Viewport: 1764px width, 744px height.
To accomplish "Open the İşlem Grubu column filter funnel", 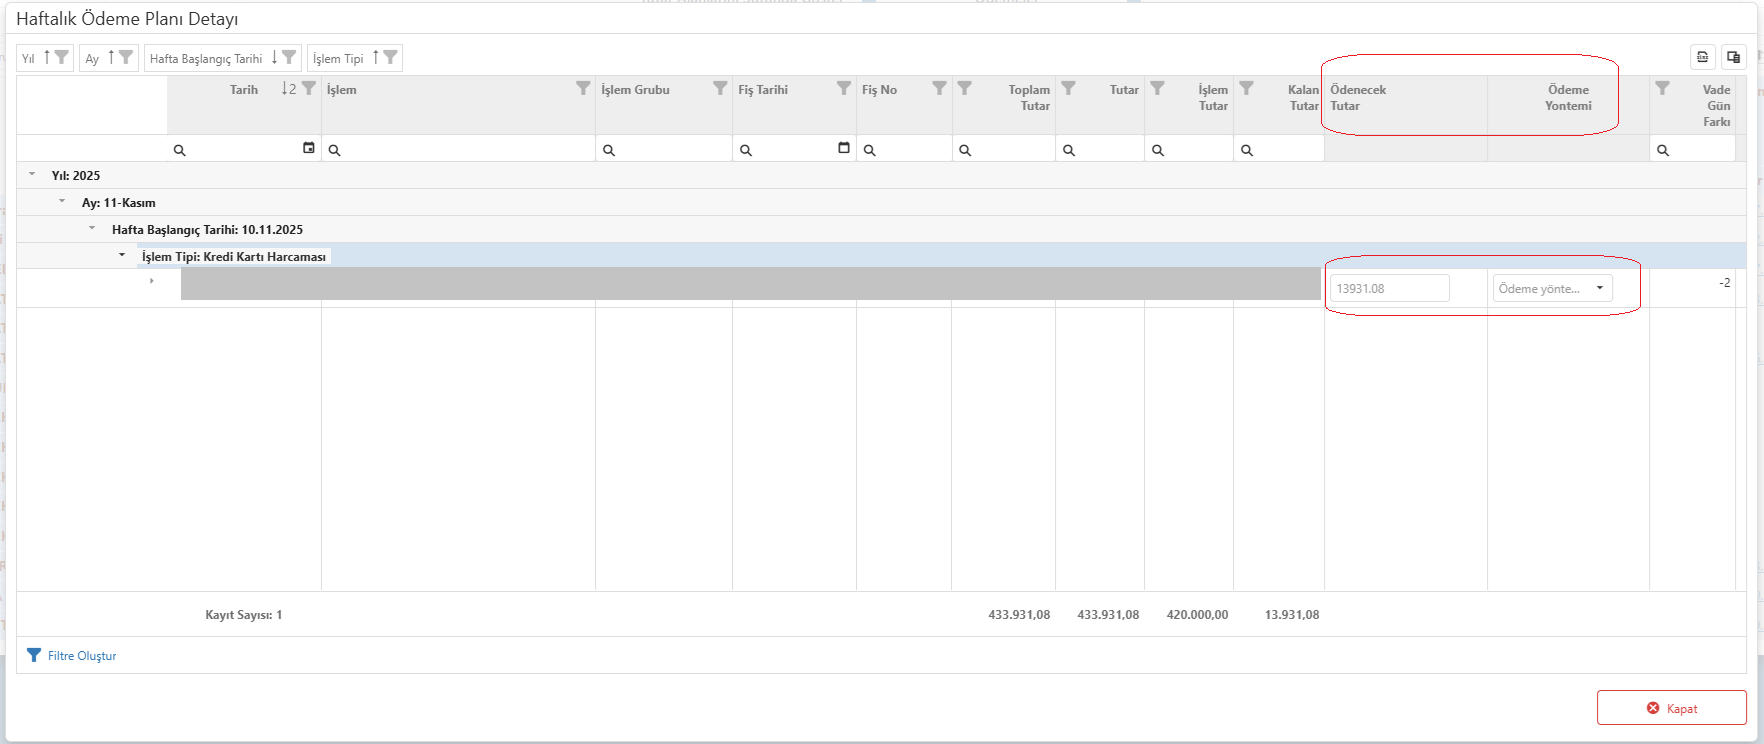I will (720, 88).
